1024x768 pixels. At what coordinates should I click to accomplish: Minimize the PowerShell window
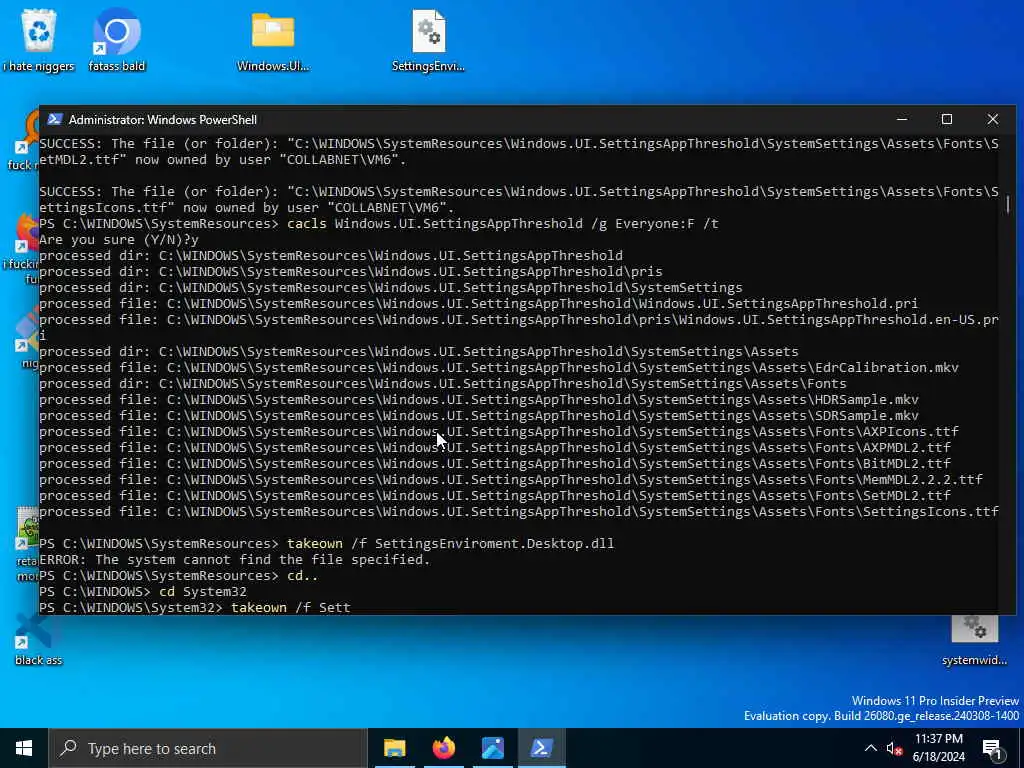pos(902,120)
